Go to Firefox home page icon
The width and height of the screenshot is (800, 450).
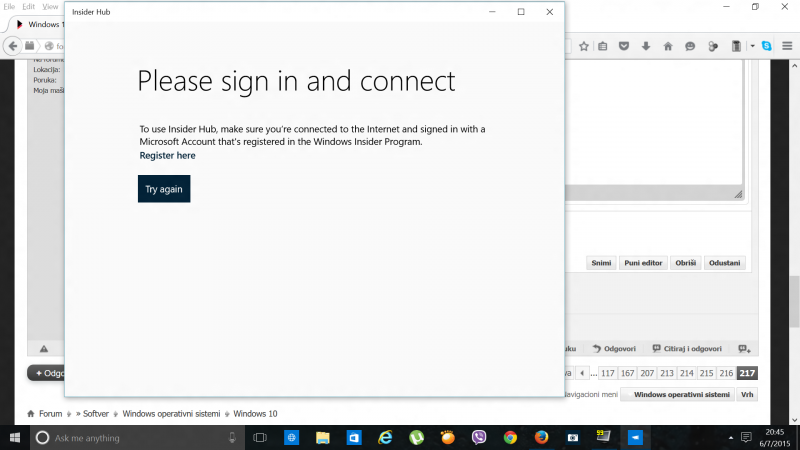tap(668, 46)
